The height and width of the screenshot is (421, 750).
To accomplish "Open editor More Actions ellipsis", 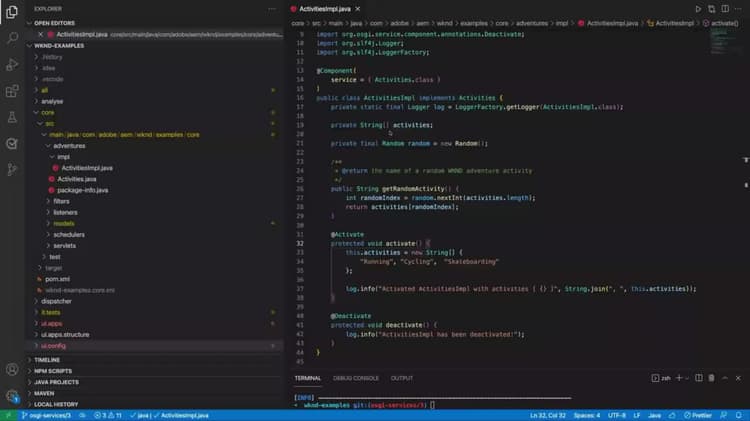I will coord(738,9).
